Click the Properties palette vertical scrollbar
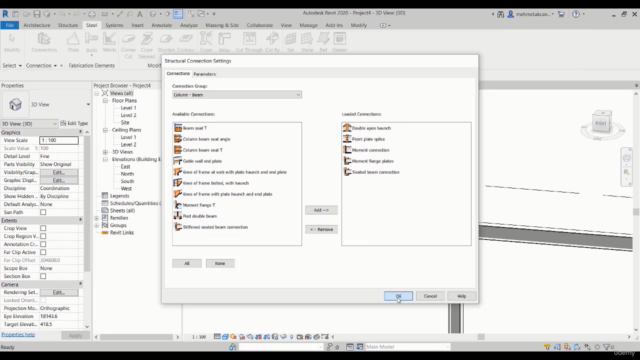Viewport: 640px width, 360px height. pos(87,204)
